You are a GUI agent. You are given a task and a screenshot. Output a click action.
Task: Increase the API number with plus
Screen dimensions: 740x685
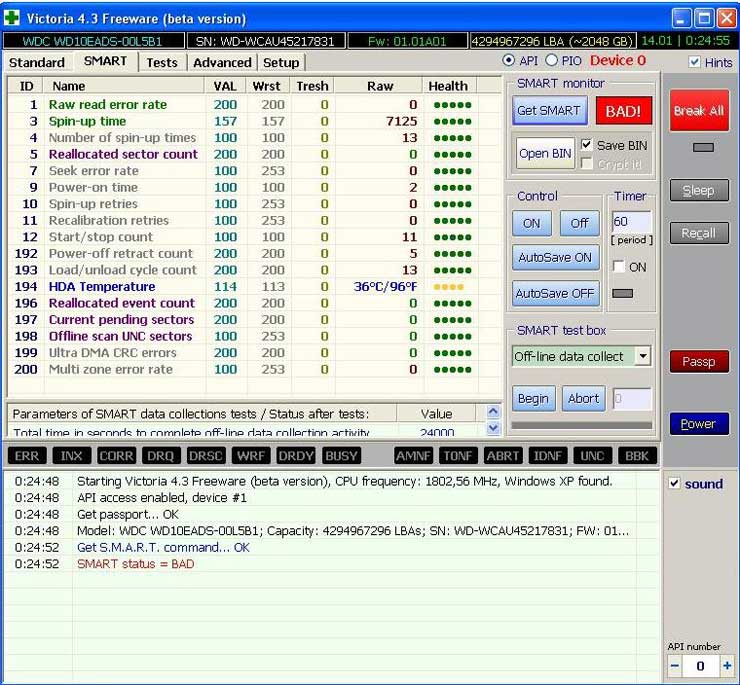point(726,666)
